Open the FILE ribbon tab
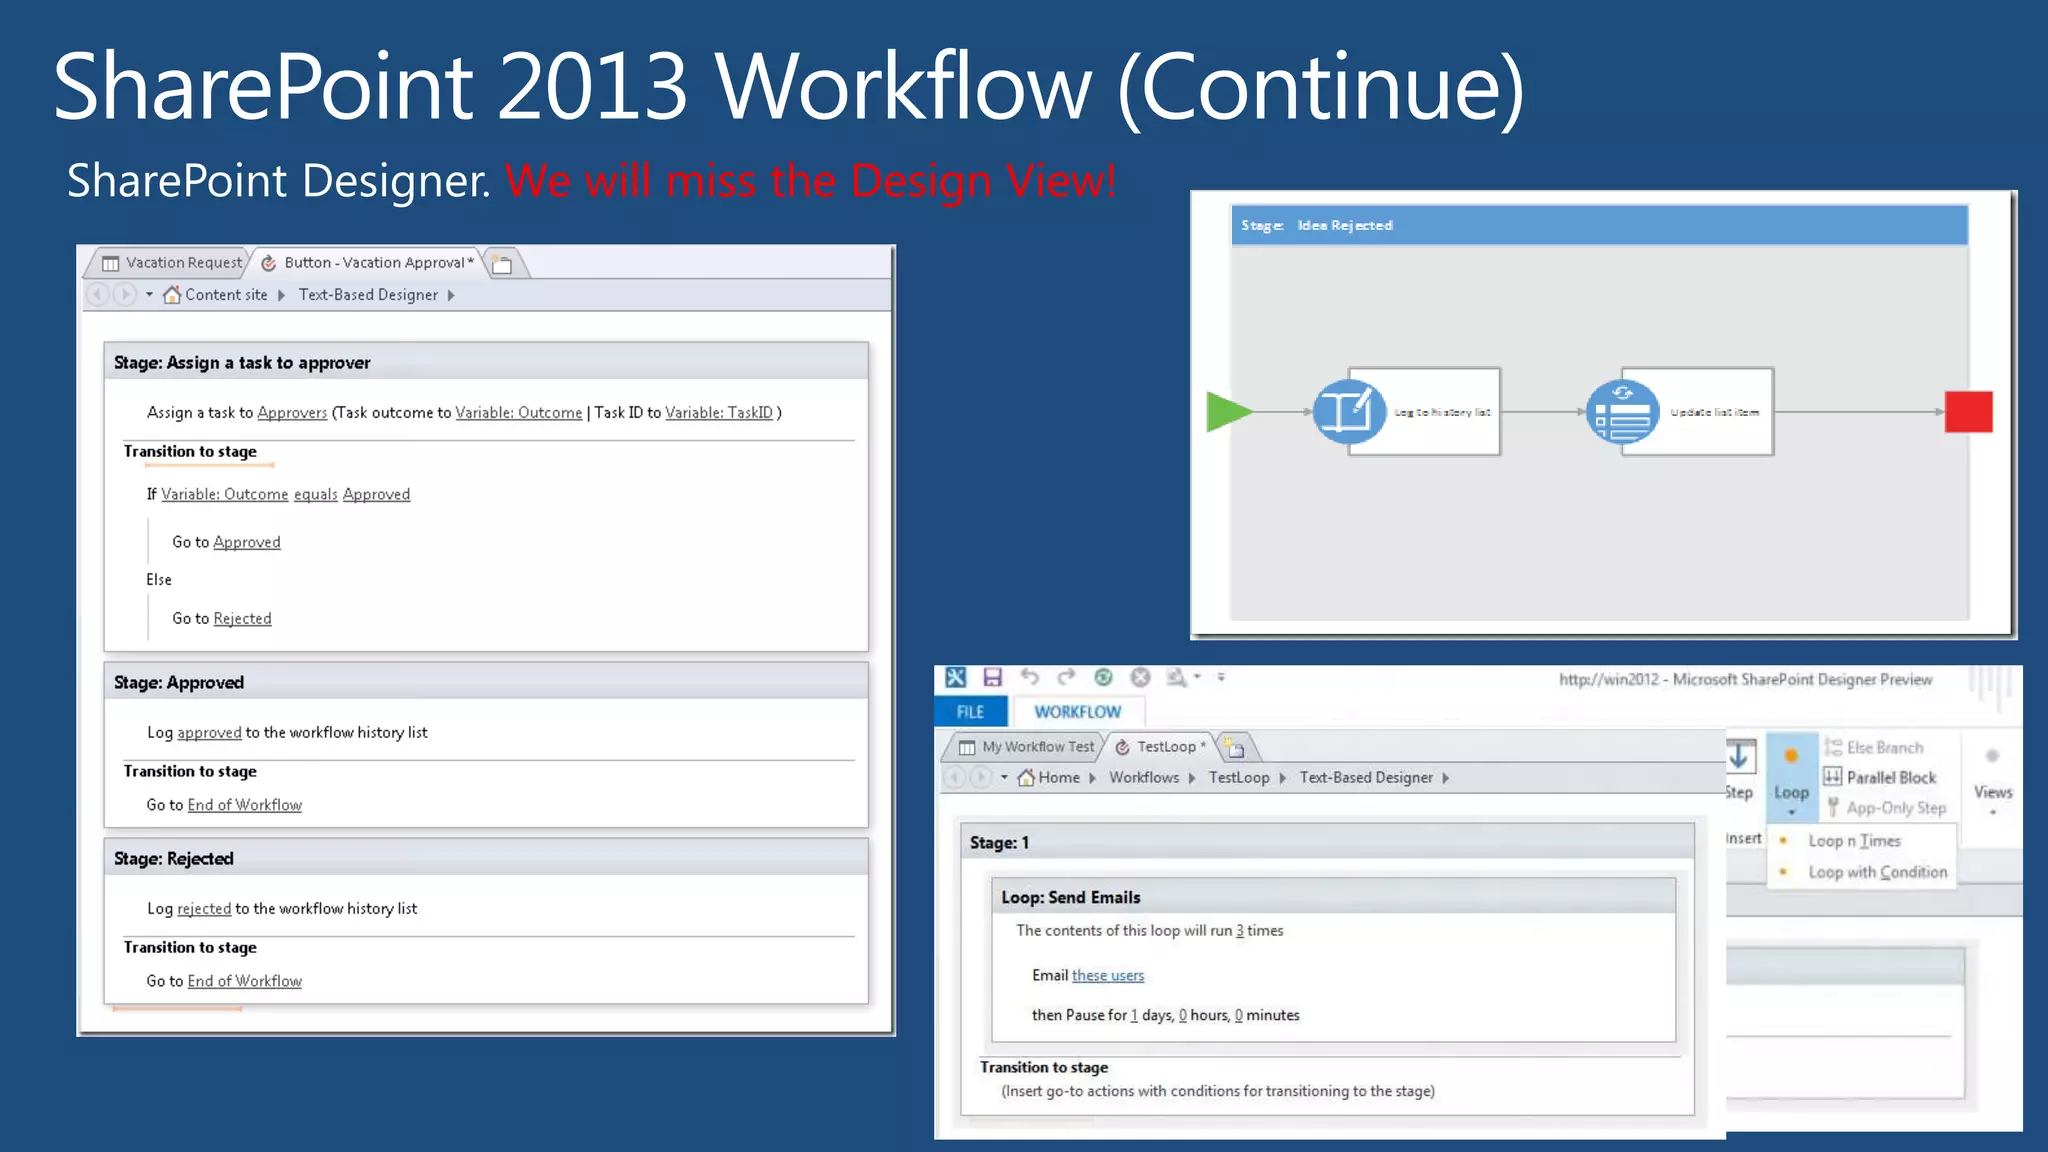This screenshot has width=2048, height=1152. (x=970, y=711)
